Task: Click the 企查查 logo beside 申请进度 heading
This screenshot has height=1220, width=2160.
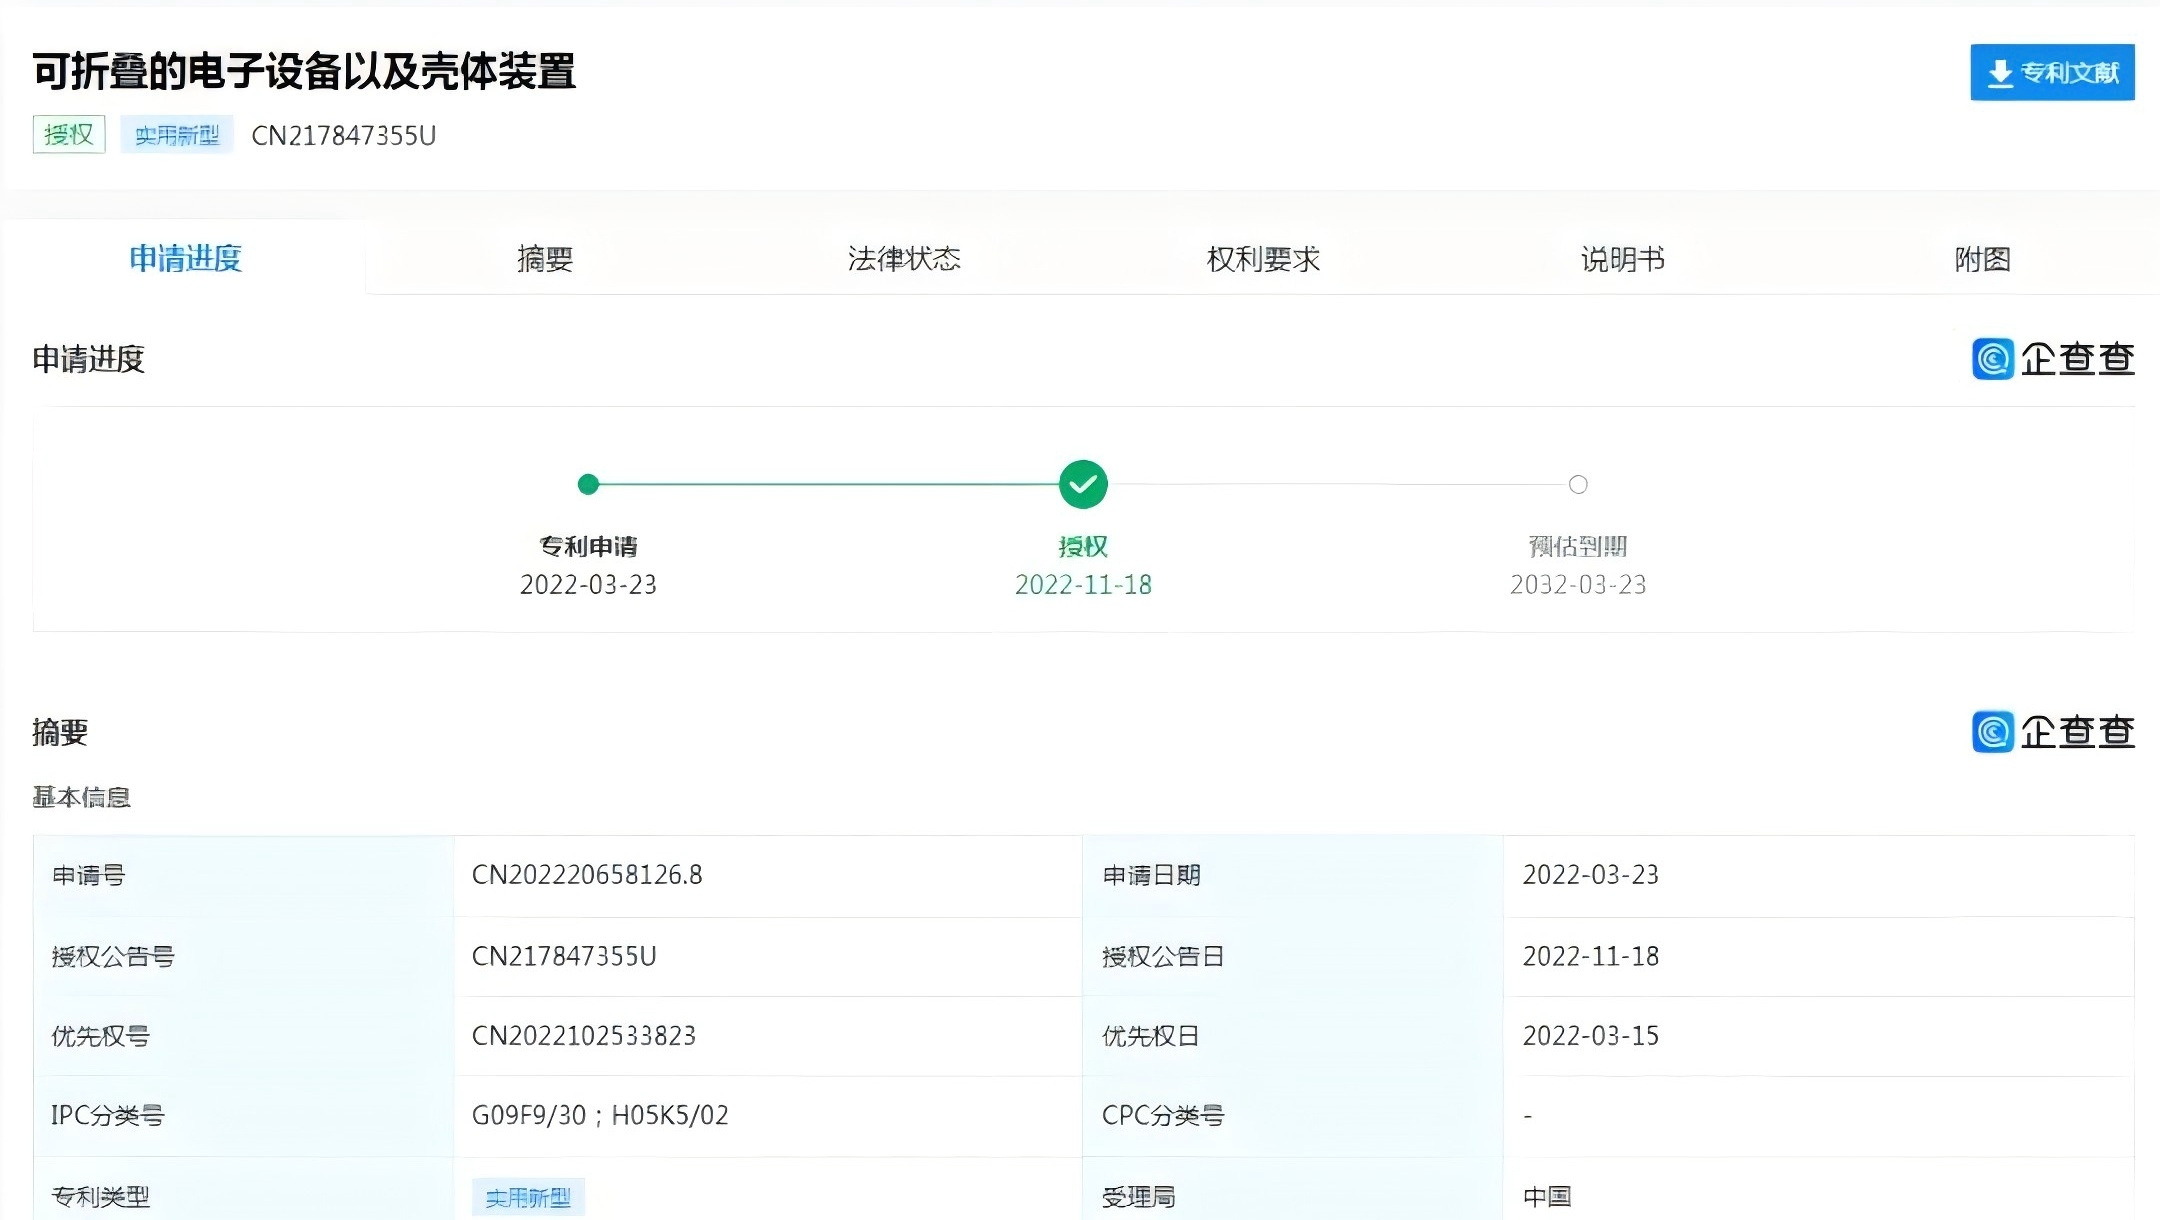Action: pyautogui.click(x=2053, y=359)
